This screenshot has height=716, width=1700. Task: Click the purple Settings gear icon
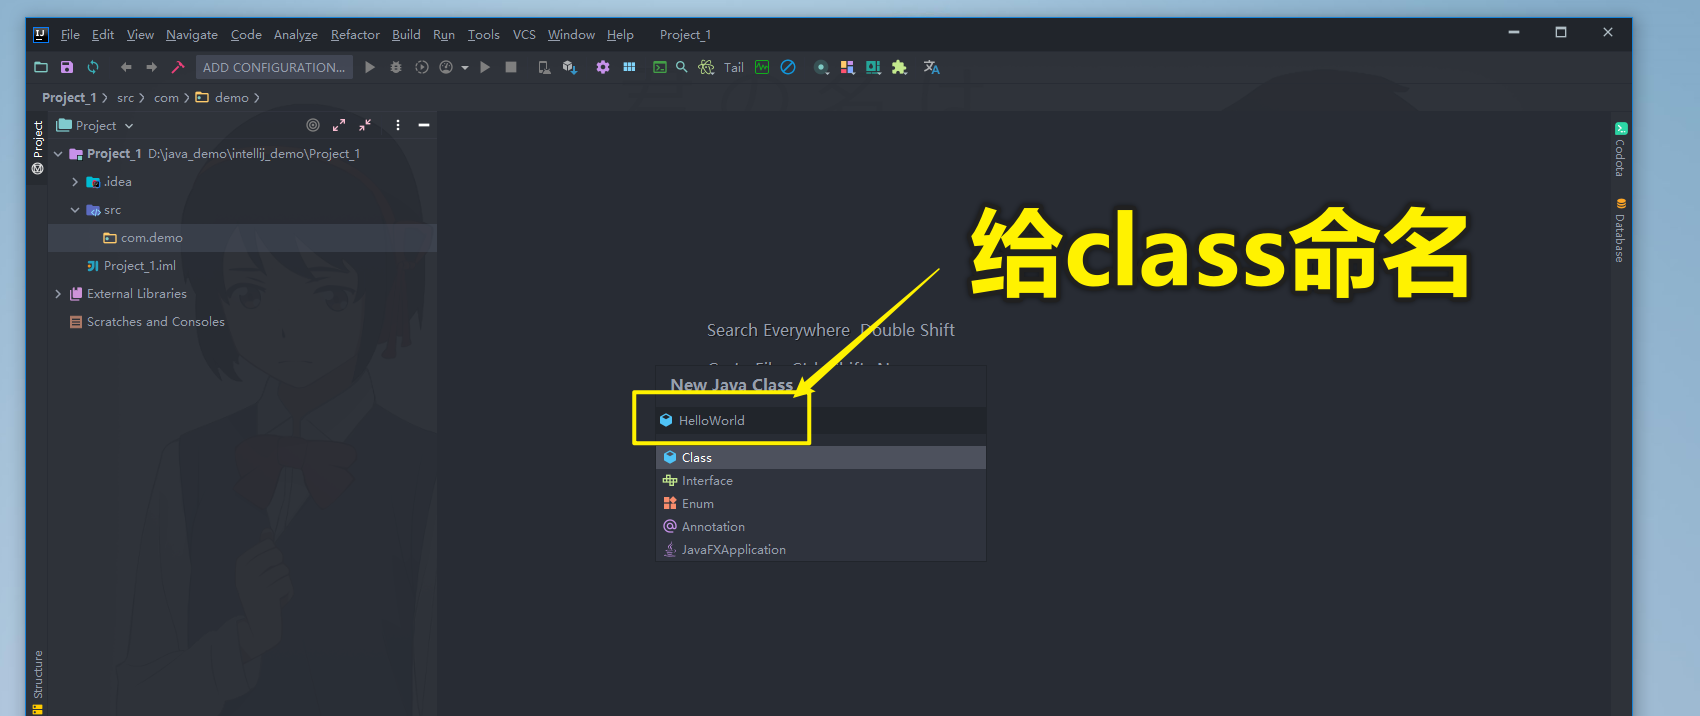[x=603, y=67]
